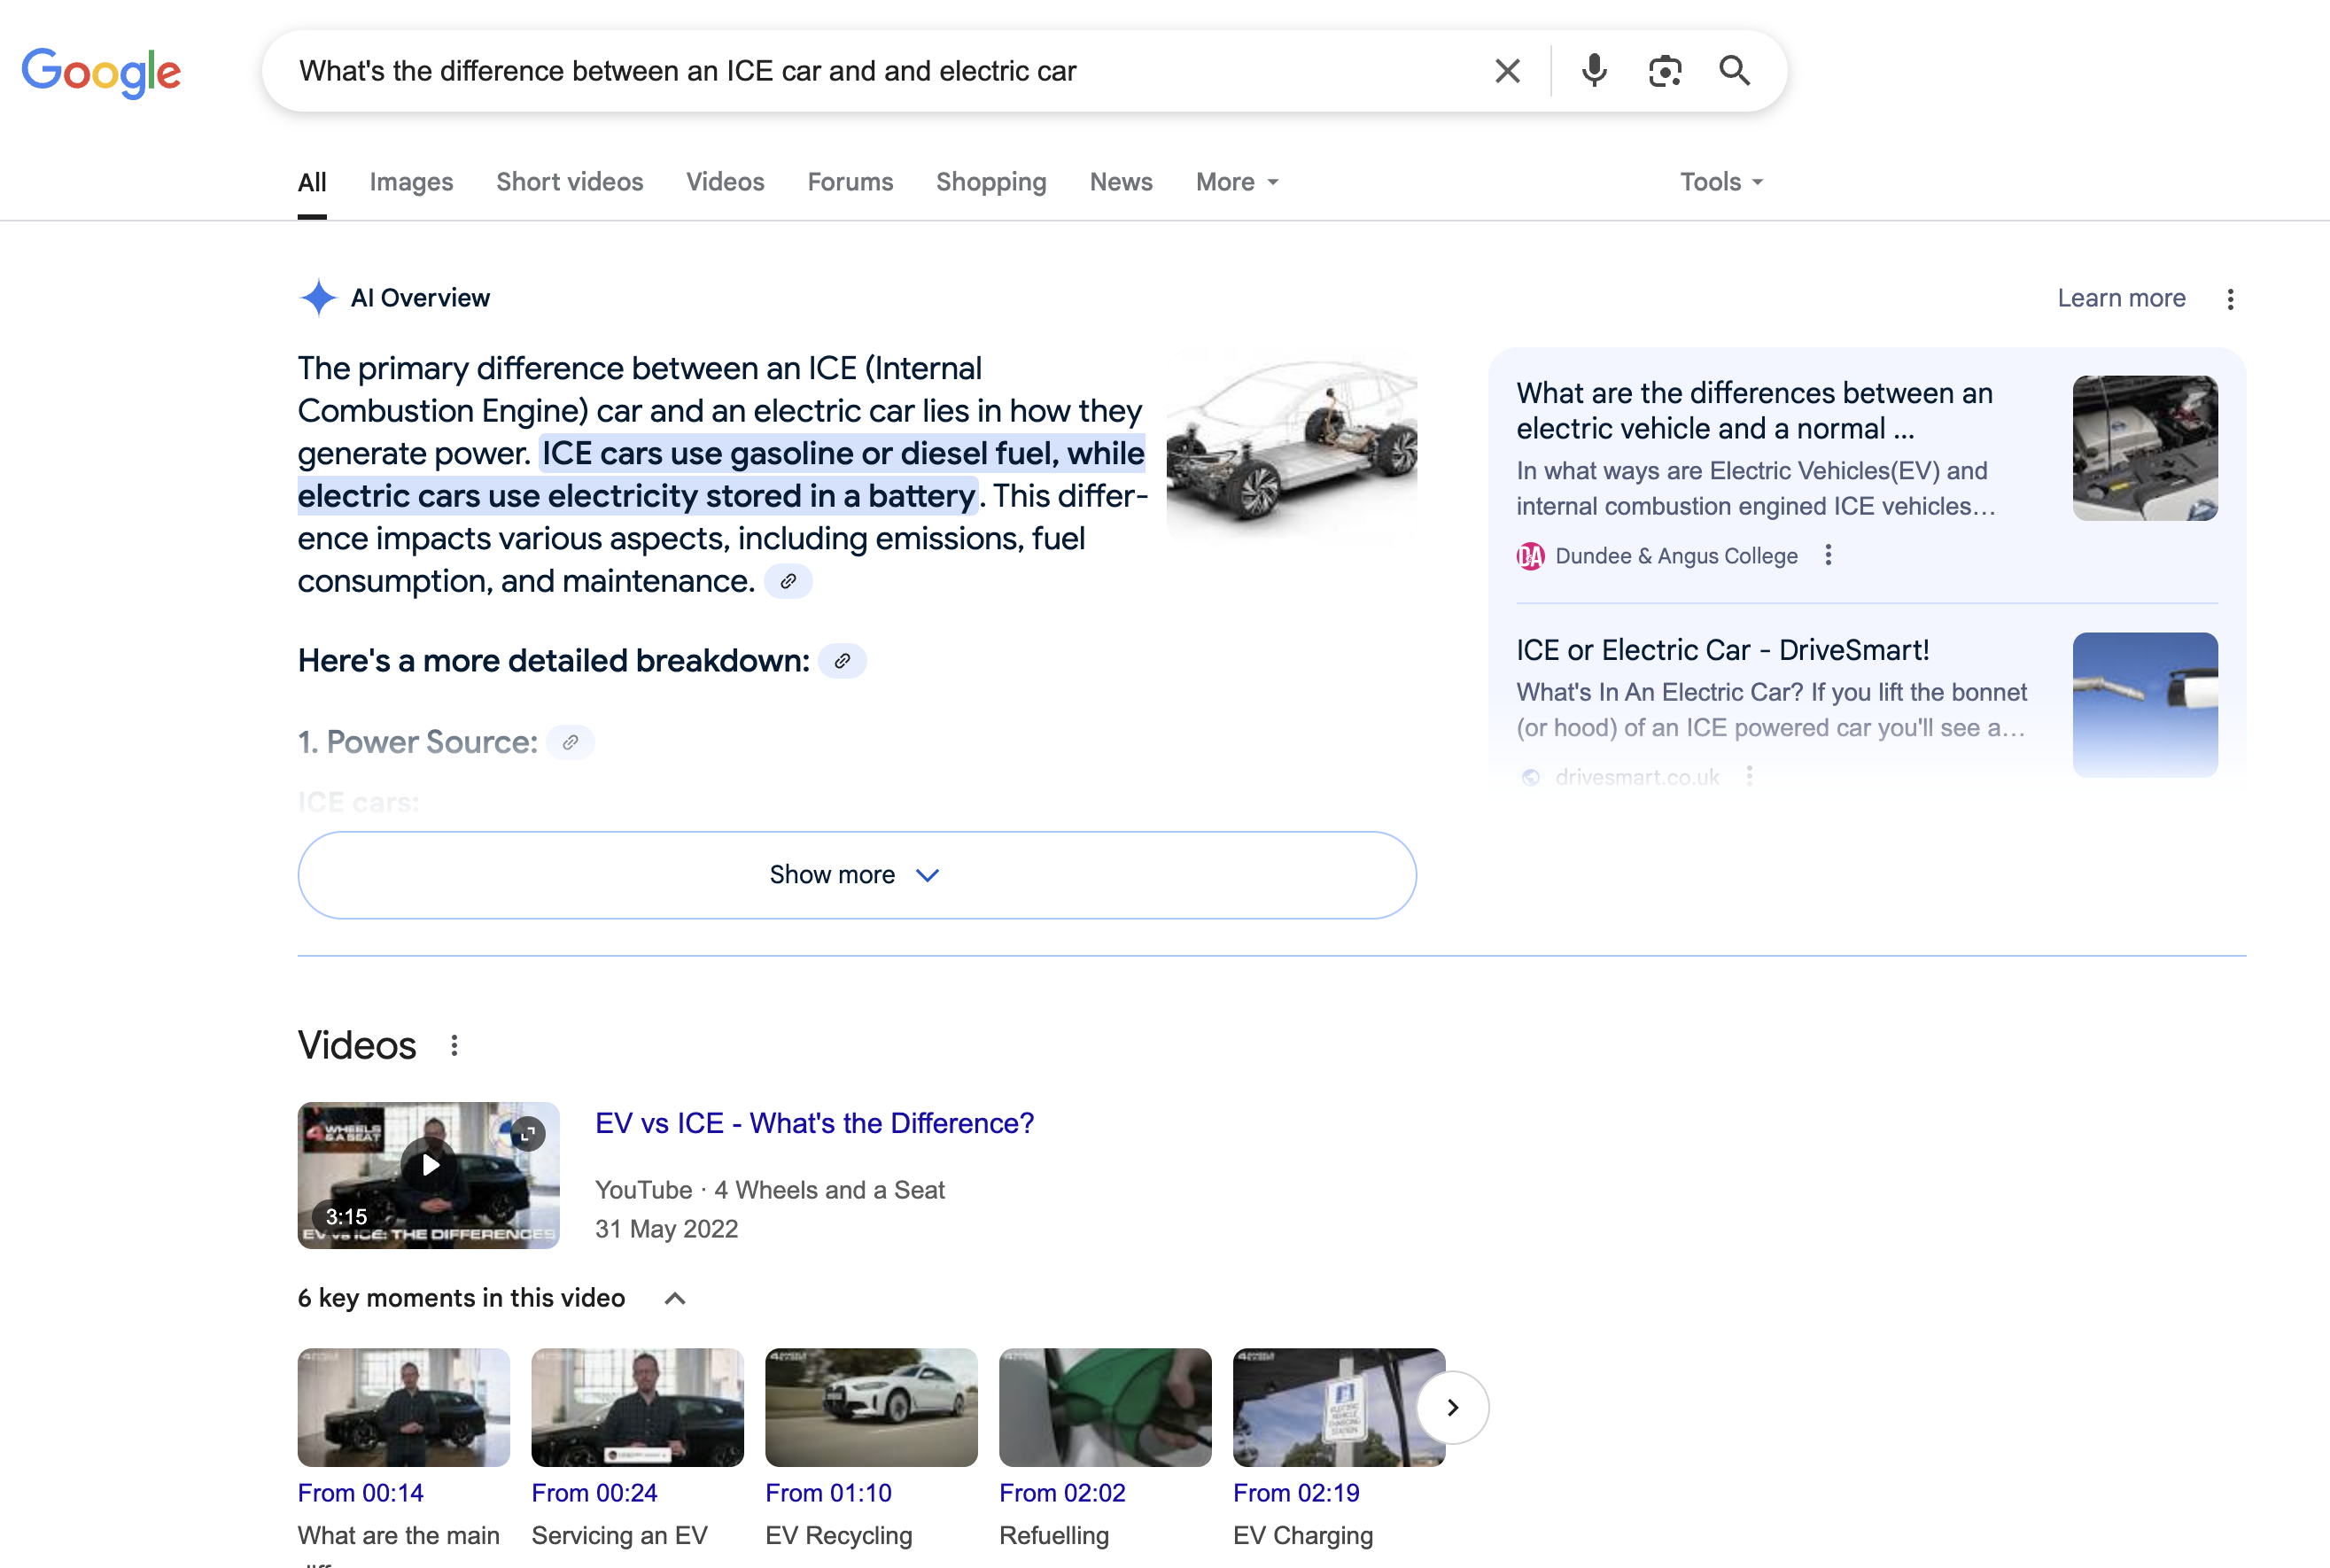Open the News tab

[1121, 182]
